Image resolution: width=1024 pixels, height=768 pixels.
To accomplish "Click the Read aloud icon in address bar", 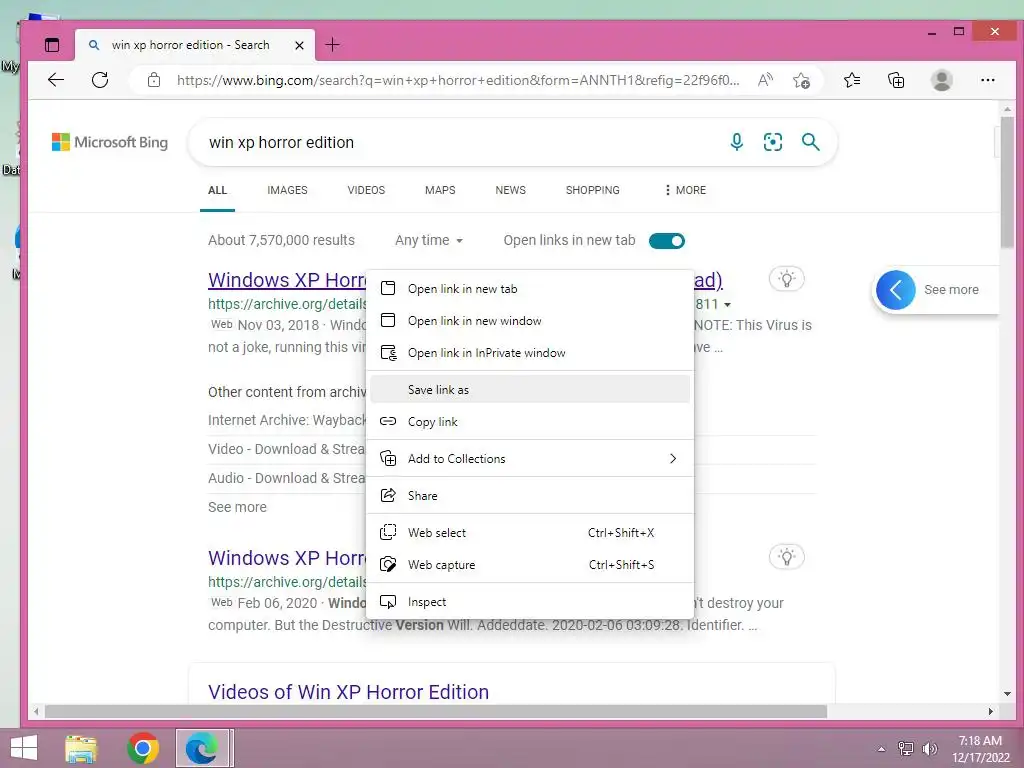I will pyautogui.click(x=765, y=80).
